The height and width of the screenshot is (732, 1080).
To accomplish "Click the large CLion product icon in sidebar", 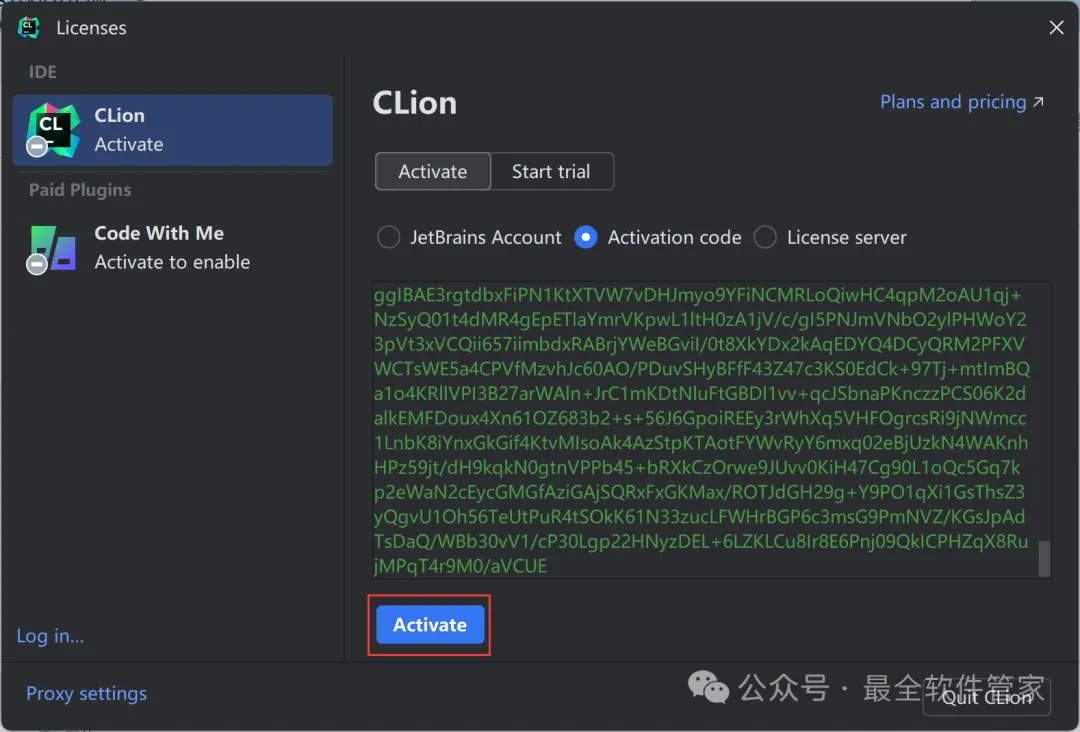I will coord(54,128).
